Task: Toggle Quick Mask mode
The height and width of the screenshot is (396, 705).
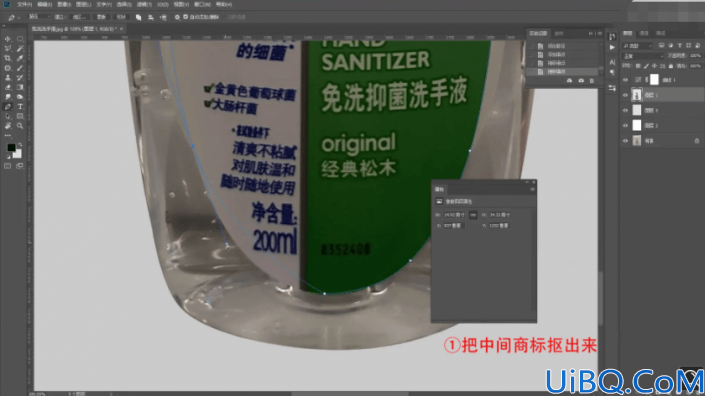Action: (8, 166)
